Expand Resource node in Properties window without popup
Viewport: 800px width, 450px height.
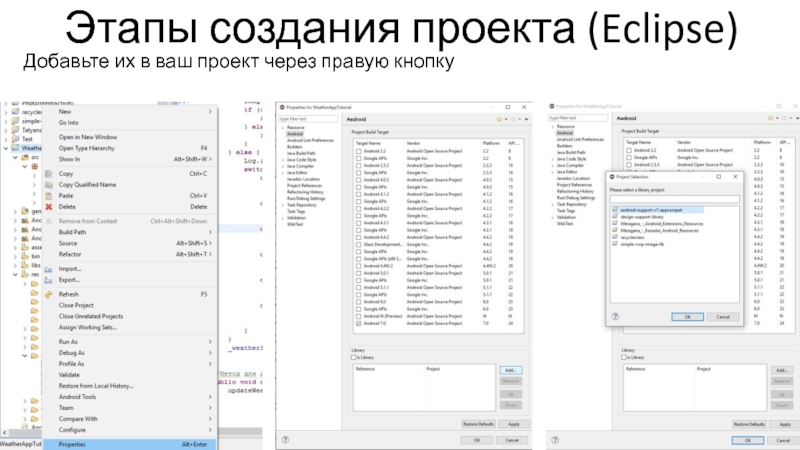tap(283, 128)
